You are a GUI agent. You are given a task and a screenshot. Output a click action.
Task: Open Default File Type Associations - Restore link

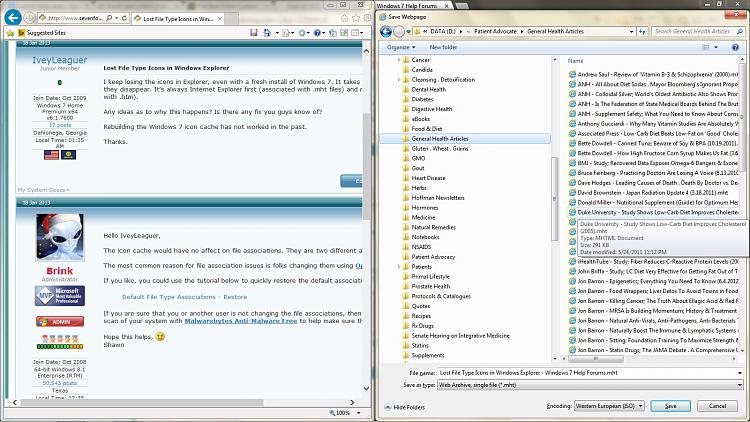pyautogui.click(x=185, y=297)
